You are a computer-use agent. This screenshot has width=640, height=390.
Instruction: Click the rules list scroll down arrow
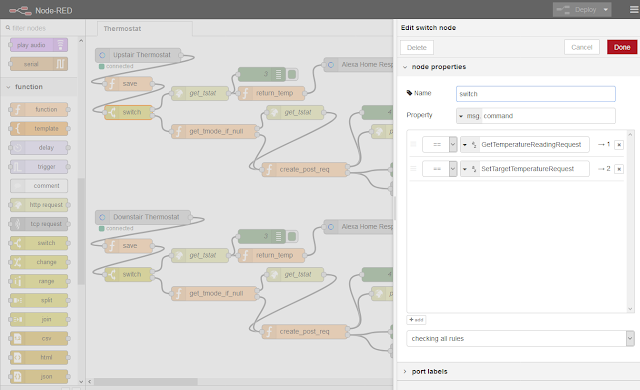click(x=630, y=309)
